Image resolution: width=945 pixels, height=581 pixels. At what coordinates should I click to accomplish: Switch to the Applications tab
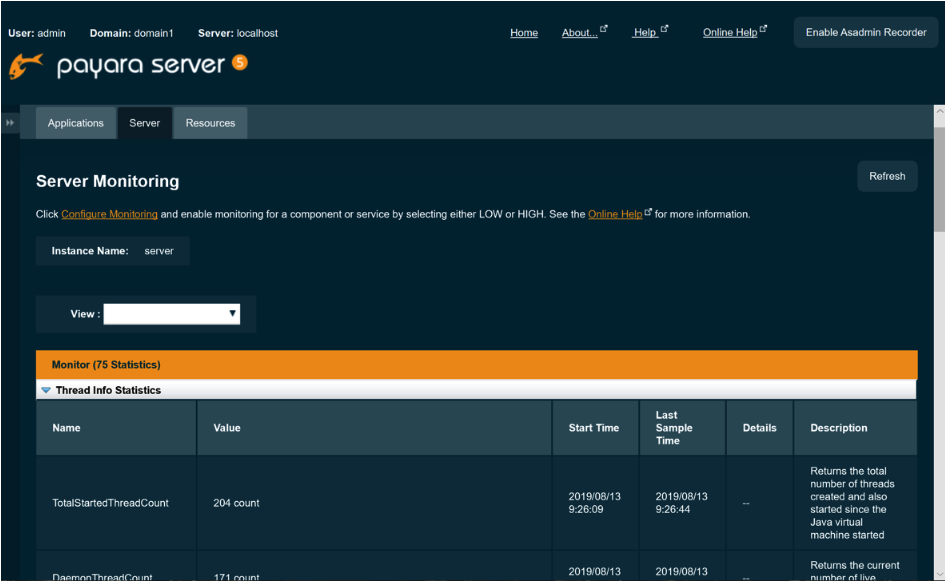tap(75, 123)
